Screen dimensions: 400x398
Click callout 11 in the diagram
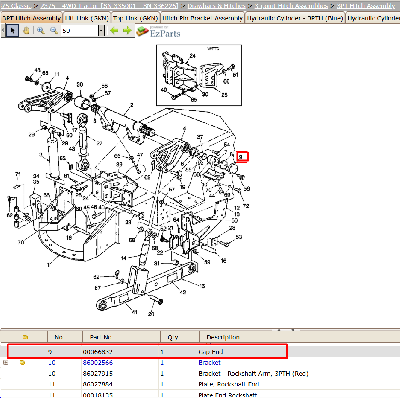57,74
